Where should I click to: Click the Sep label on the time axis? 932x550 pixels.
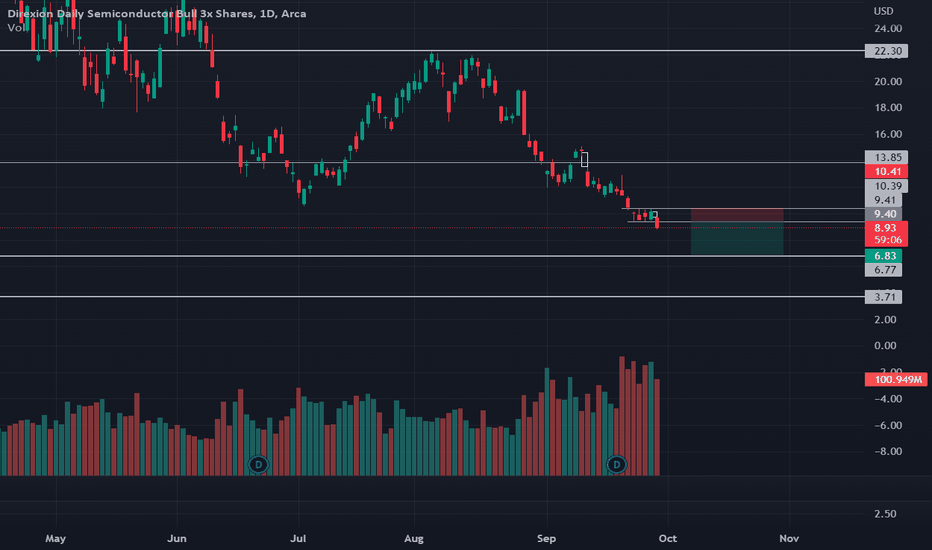click(546, 538)
